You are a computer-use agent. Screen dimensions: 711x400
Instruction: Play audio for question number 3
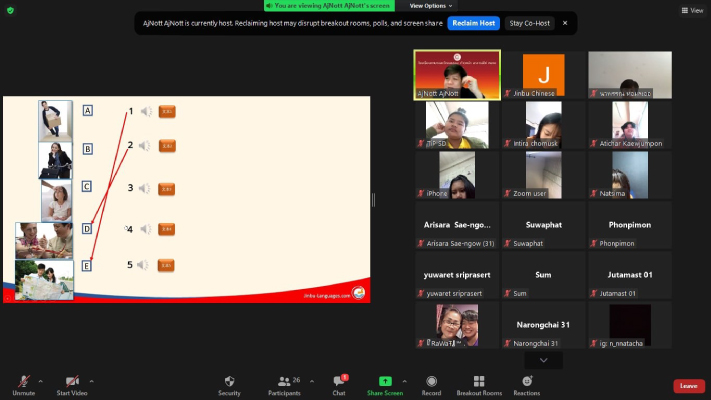pos(145,188)
